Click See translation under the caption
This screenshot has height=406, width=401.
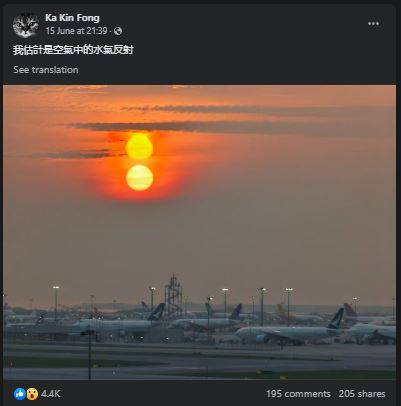pos(46,70)
